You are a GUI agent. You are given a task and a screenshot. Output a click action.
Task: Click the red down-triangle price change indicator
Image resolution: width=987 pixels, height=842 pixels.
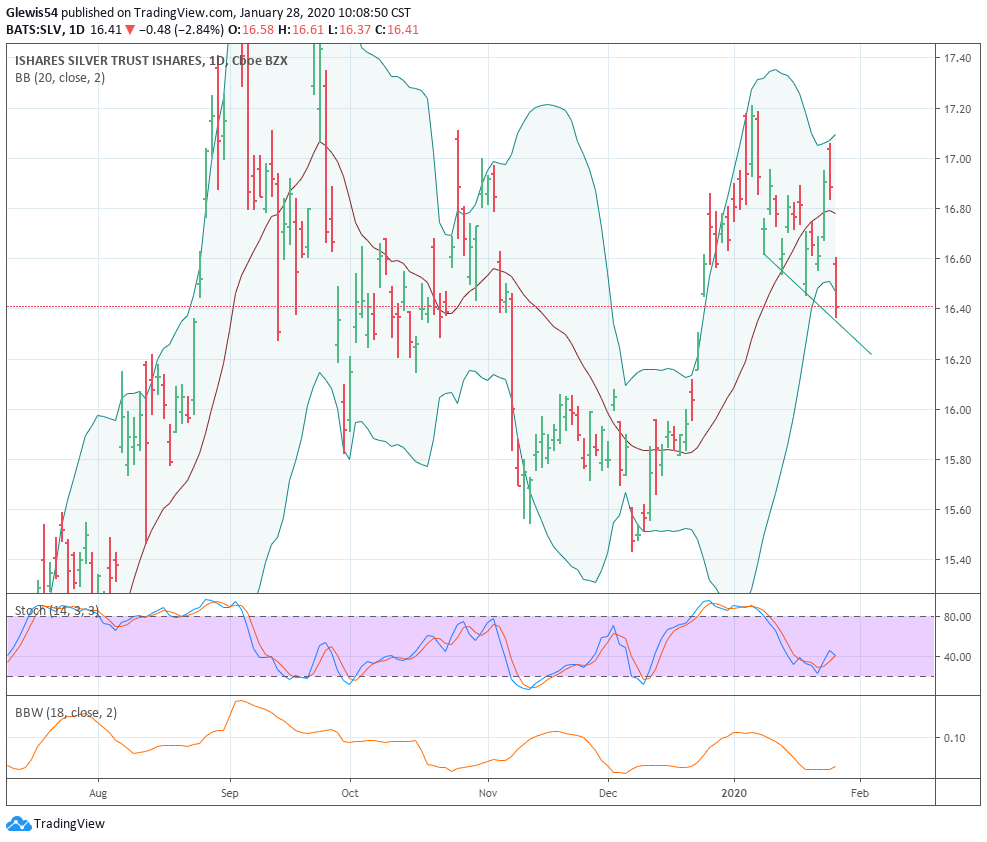(x=130, y=30)
